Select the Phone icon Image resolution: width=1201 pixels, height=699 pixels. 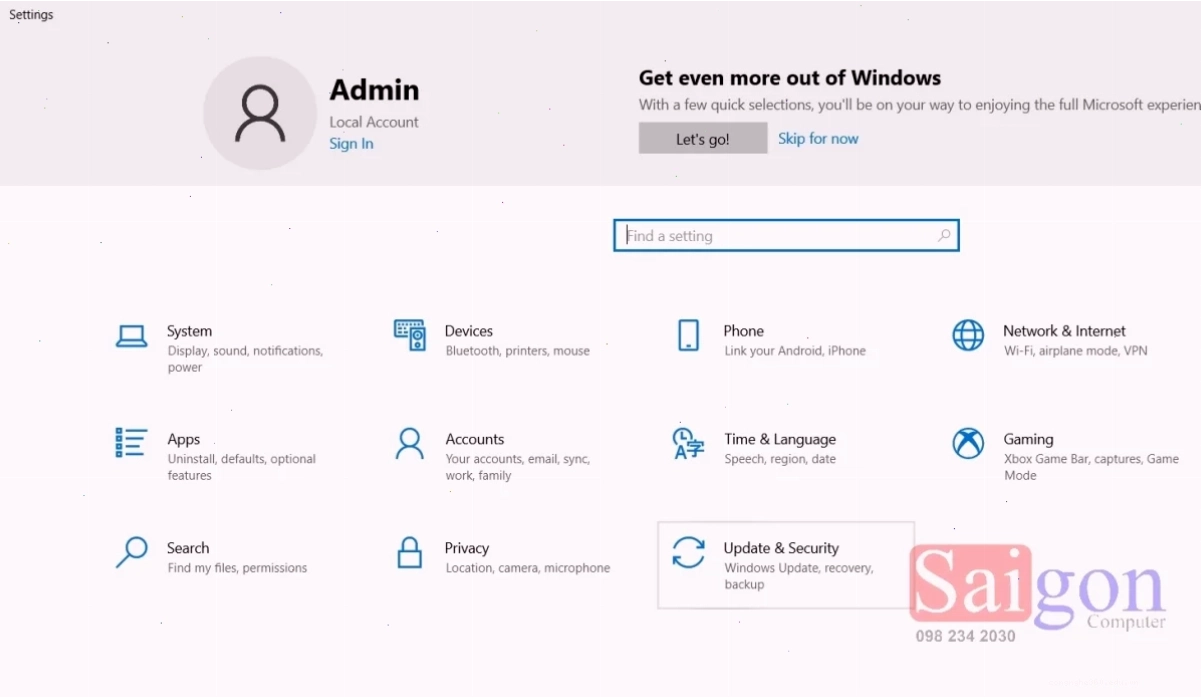(x=688, y=336)
